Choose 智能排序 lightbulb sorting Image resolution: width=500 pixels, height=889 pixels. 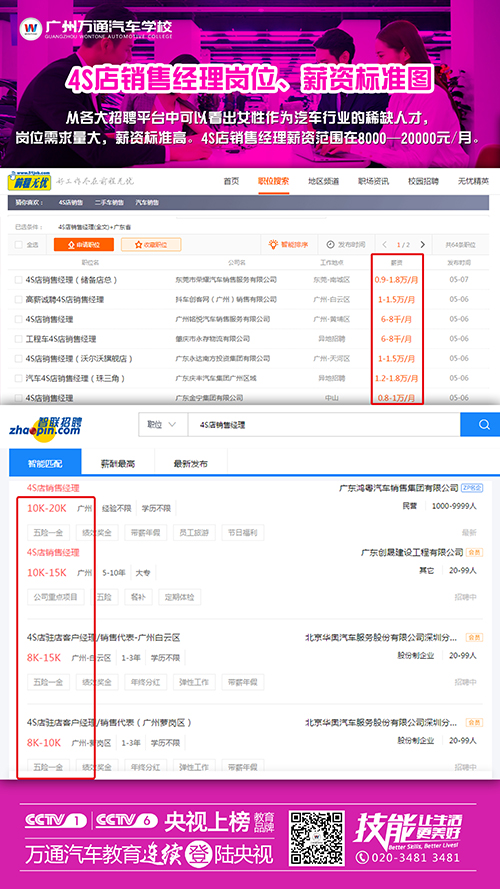[x=289, y=244]
